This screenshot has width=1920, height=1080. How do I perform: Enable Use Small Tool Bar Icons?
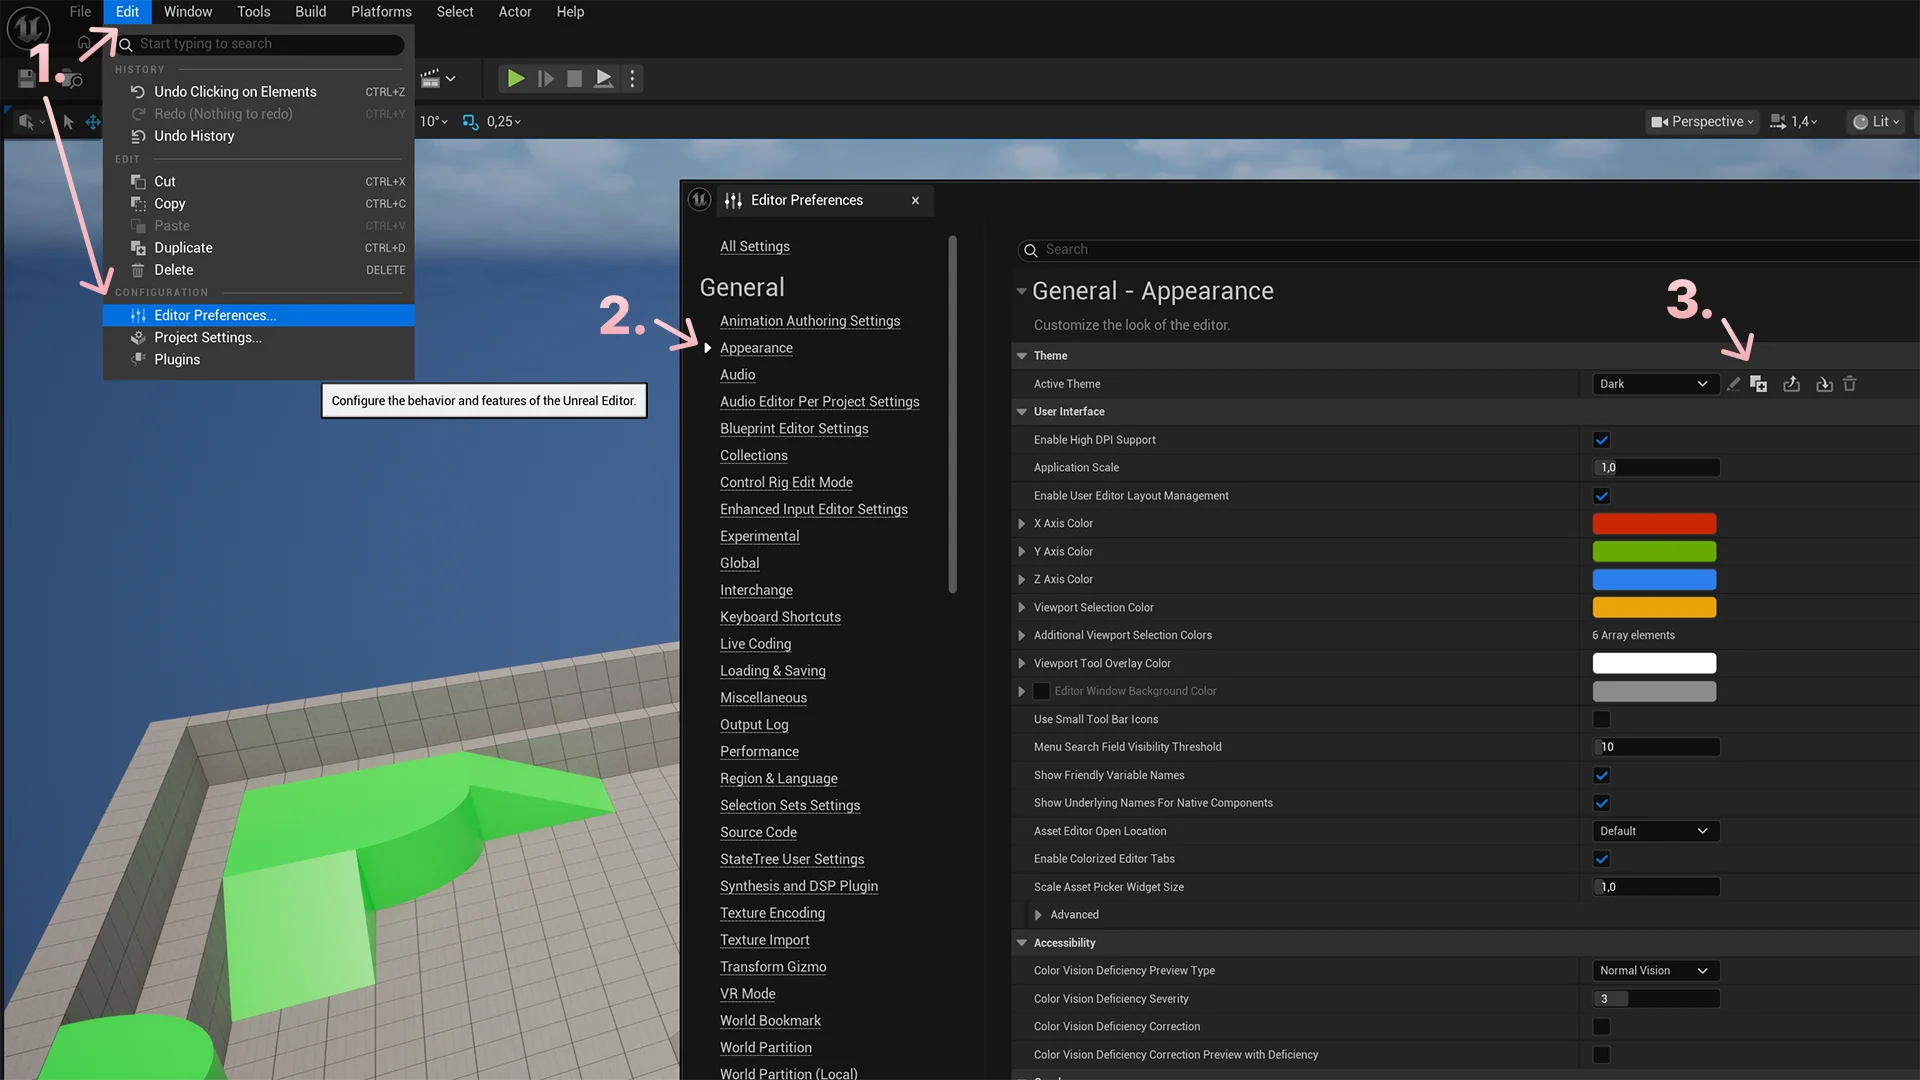tap(1601, 719)
